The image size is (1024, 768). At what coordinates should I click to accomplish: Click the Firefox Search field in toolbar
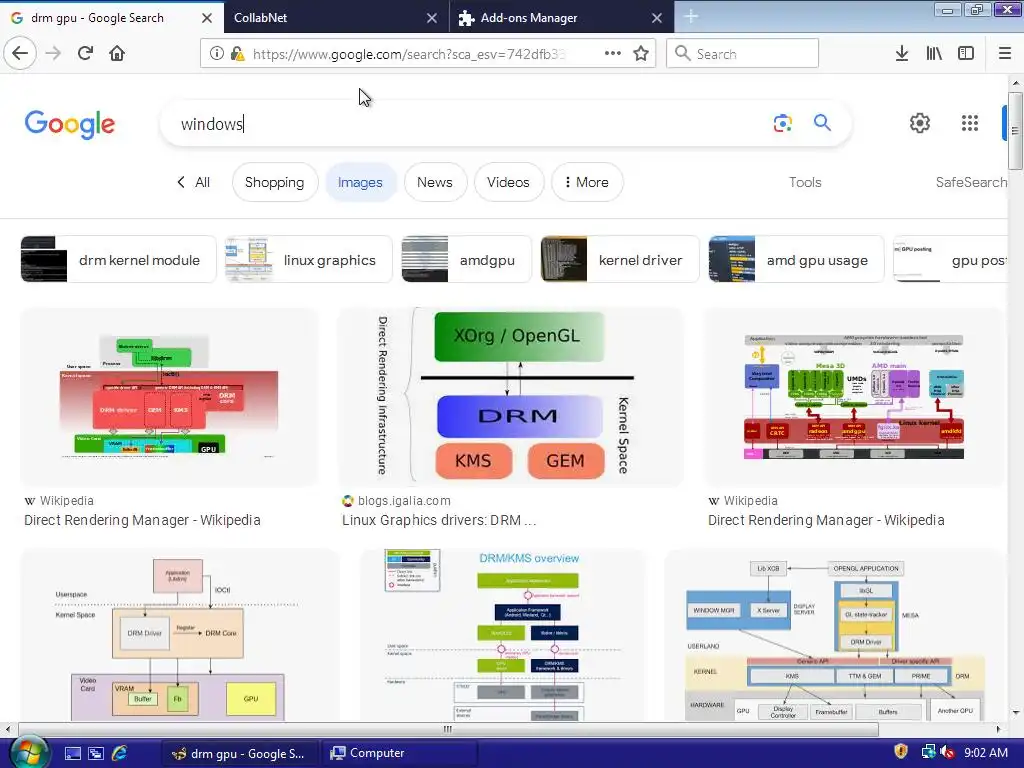[x=742, y=53]
